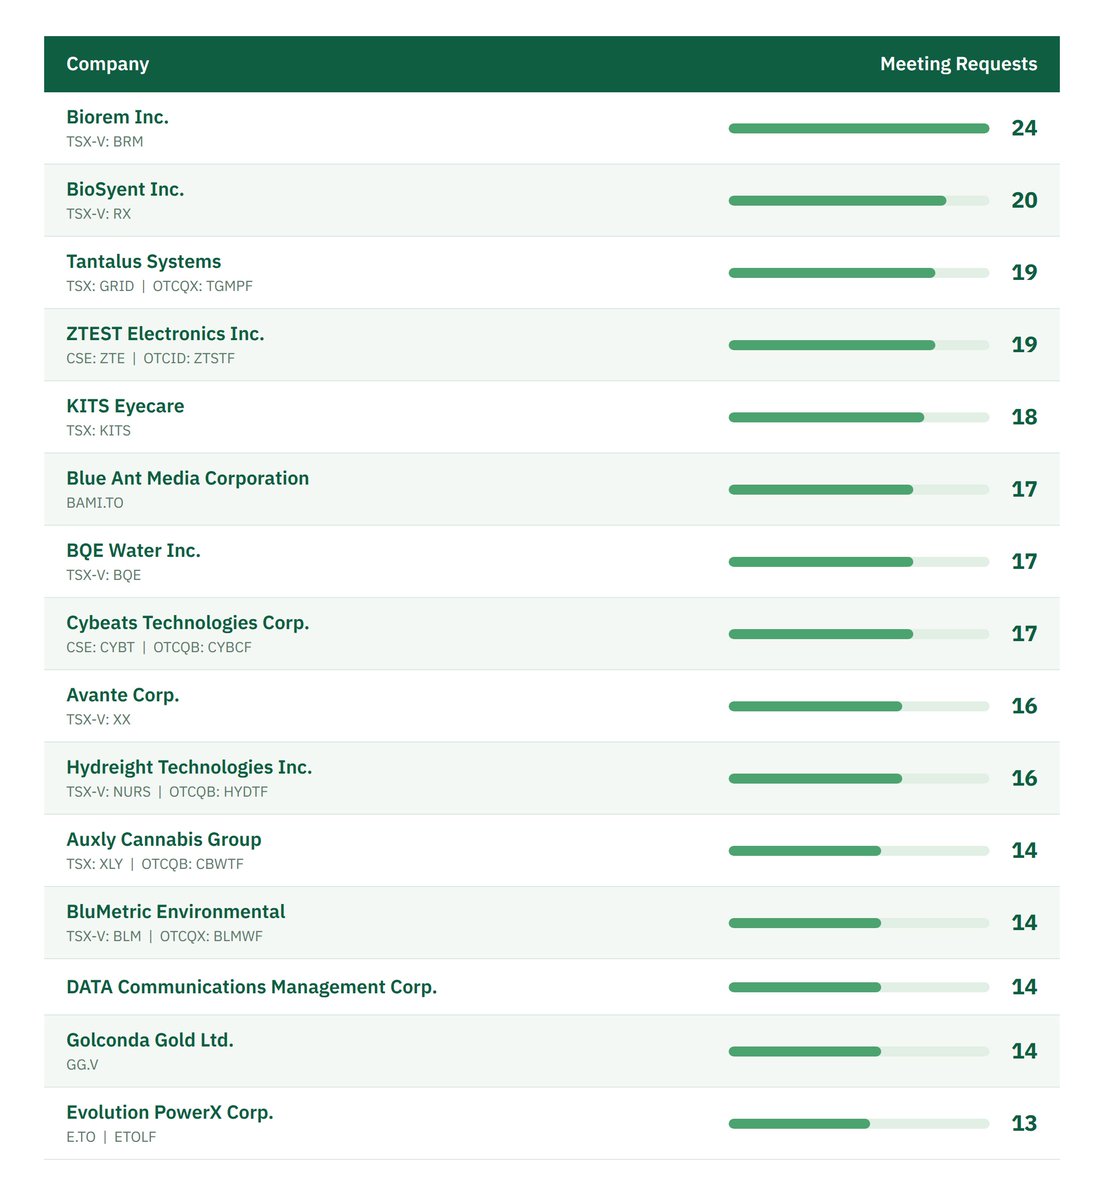Click KITS Eyecare progress bar
This screenshot has height=1200, width=1104.
pyautogui.click(x=858, y=417)
